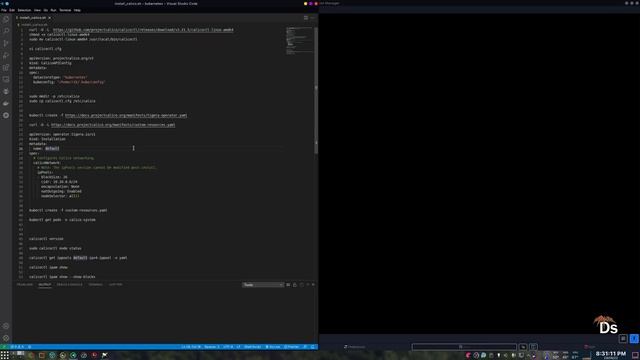This screenshot has height=360, width=640.
Task: Maximize the bottom panel size
Action: click(308, 284)
